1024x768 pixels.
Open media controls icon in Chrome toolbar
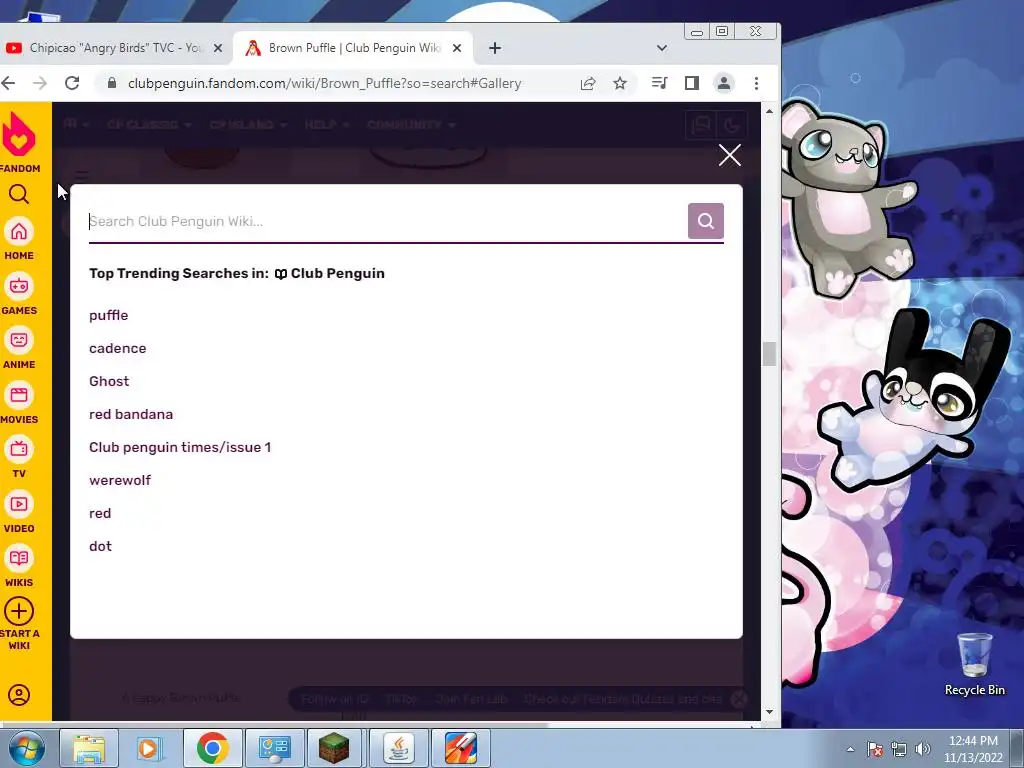[x=660, y=83]
